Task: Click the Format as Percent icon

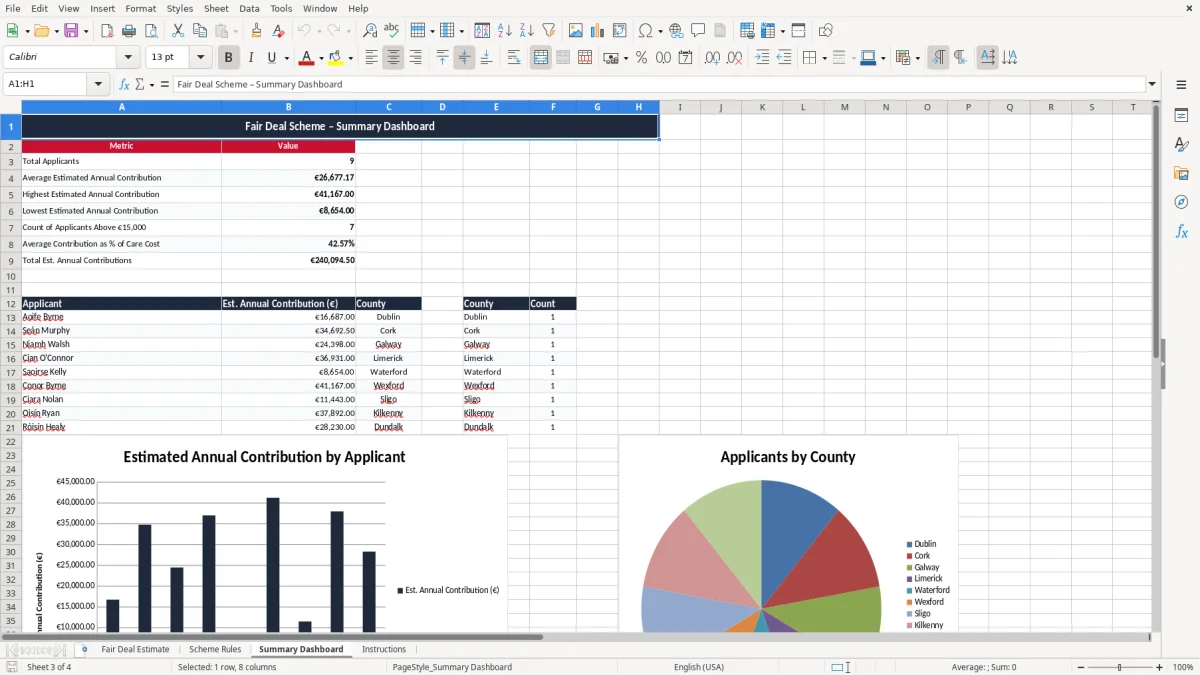Action: pyautogui.click(x=641, y=58)
